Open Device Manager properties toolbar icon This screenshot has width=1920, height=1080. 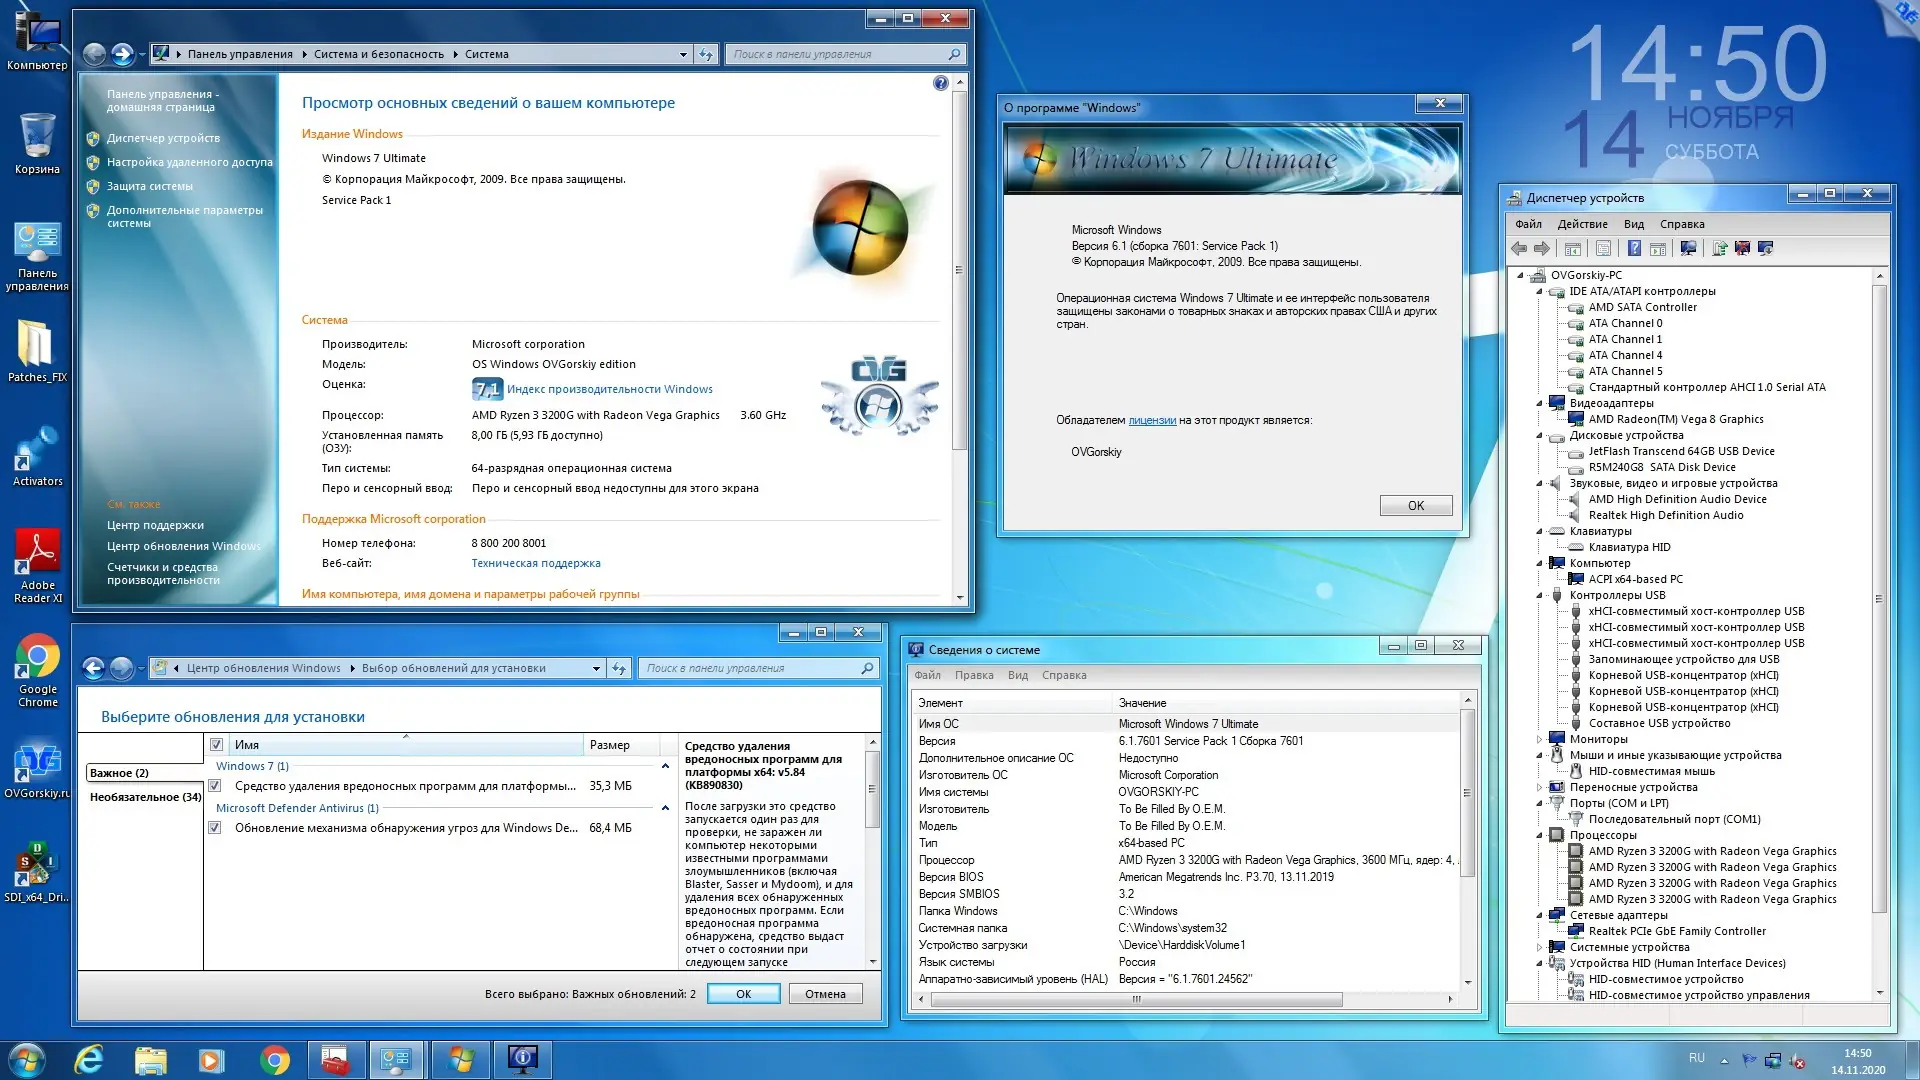point(1603,248)
